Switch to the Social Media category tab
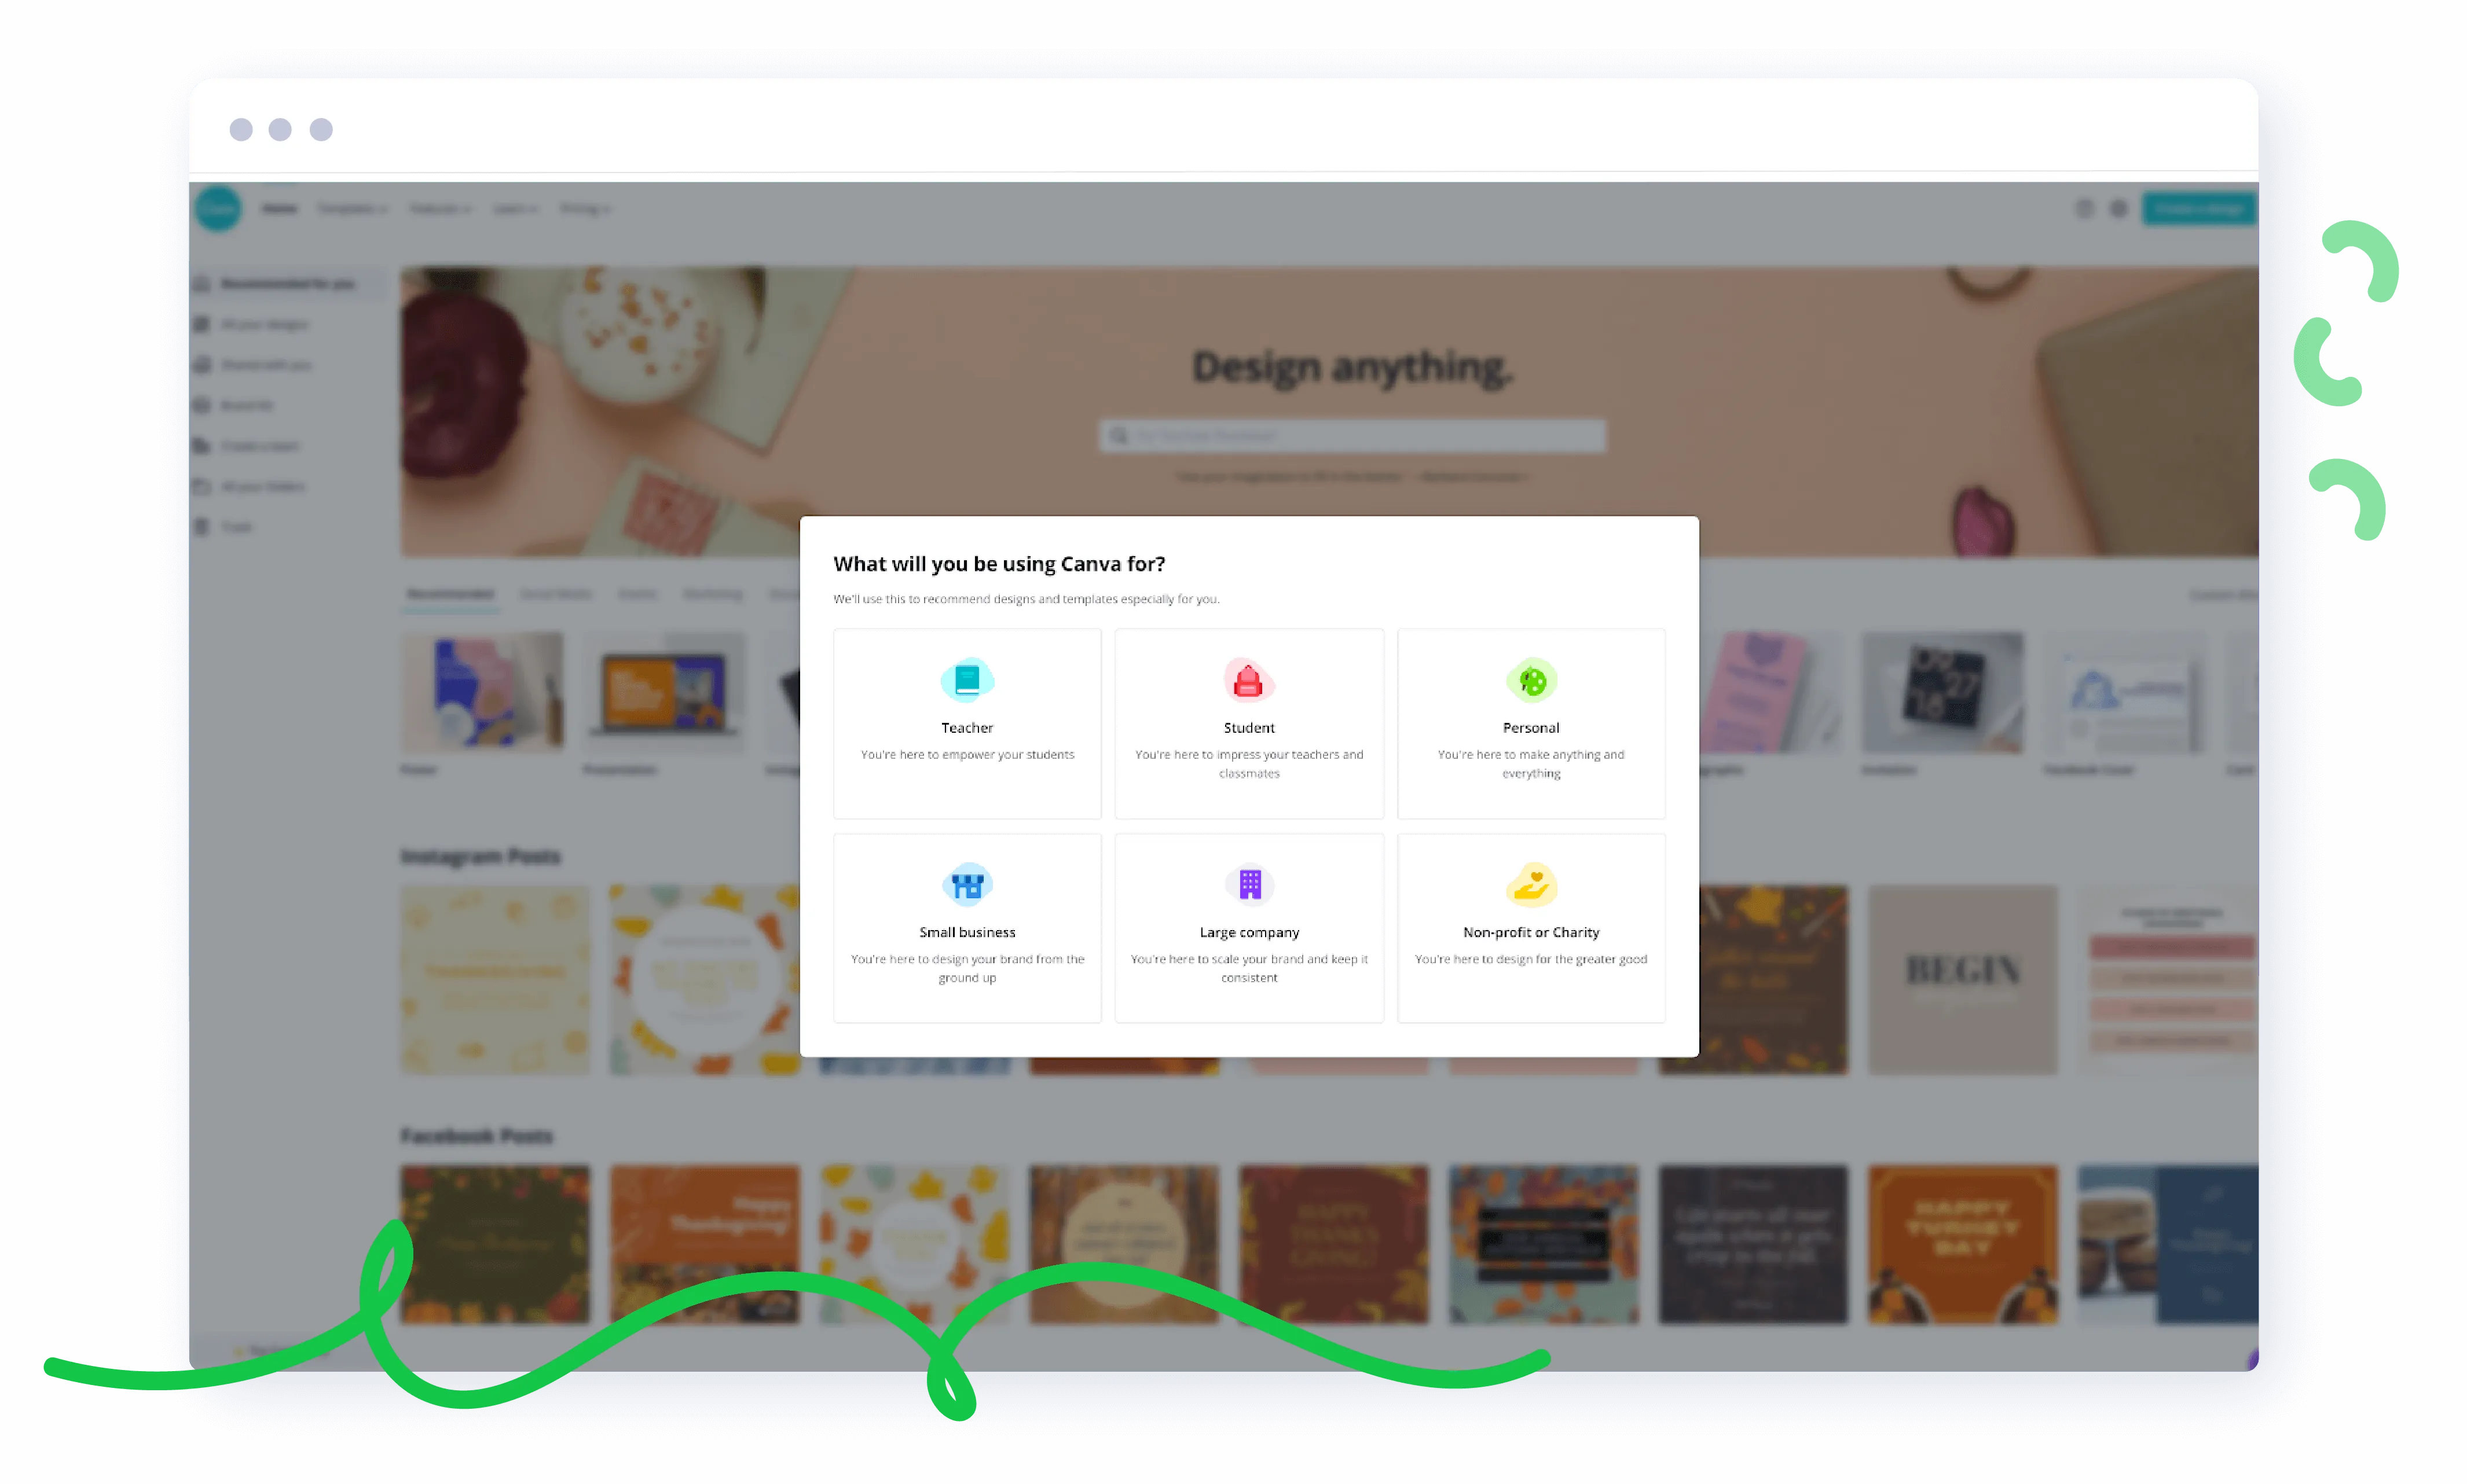 tap(556, 594)
